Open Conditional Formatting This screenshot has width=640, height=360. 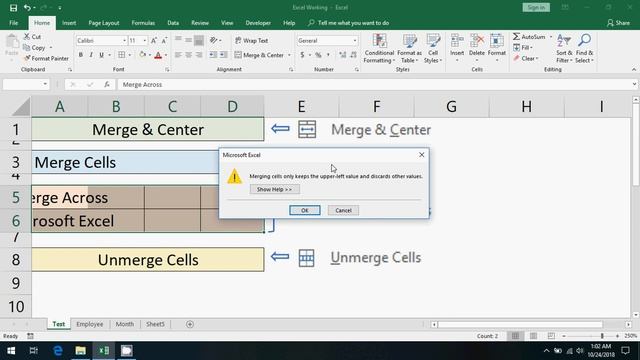click(x=379, y=49)
